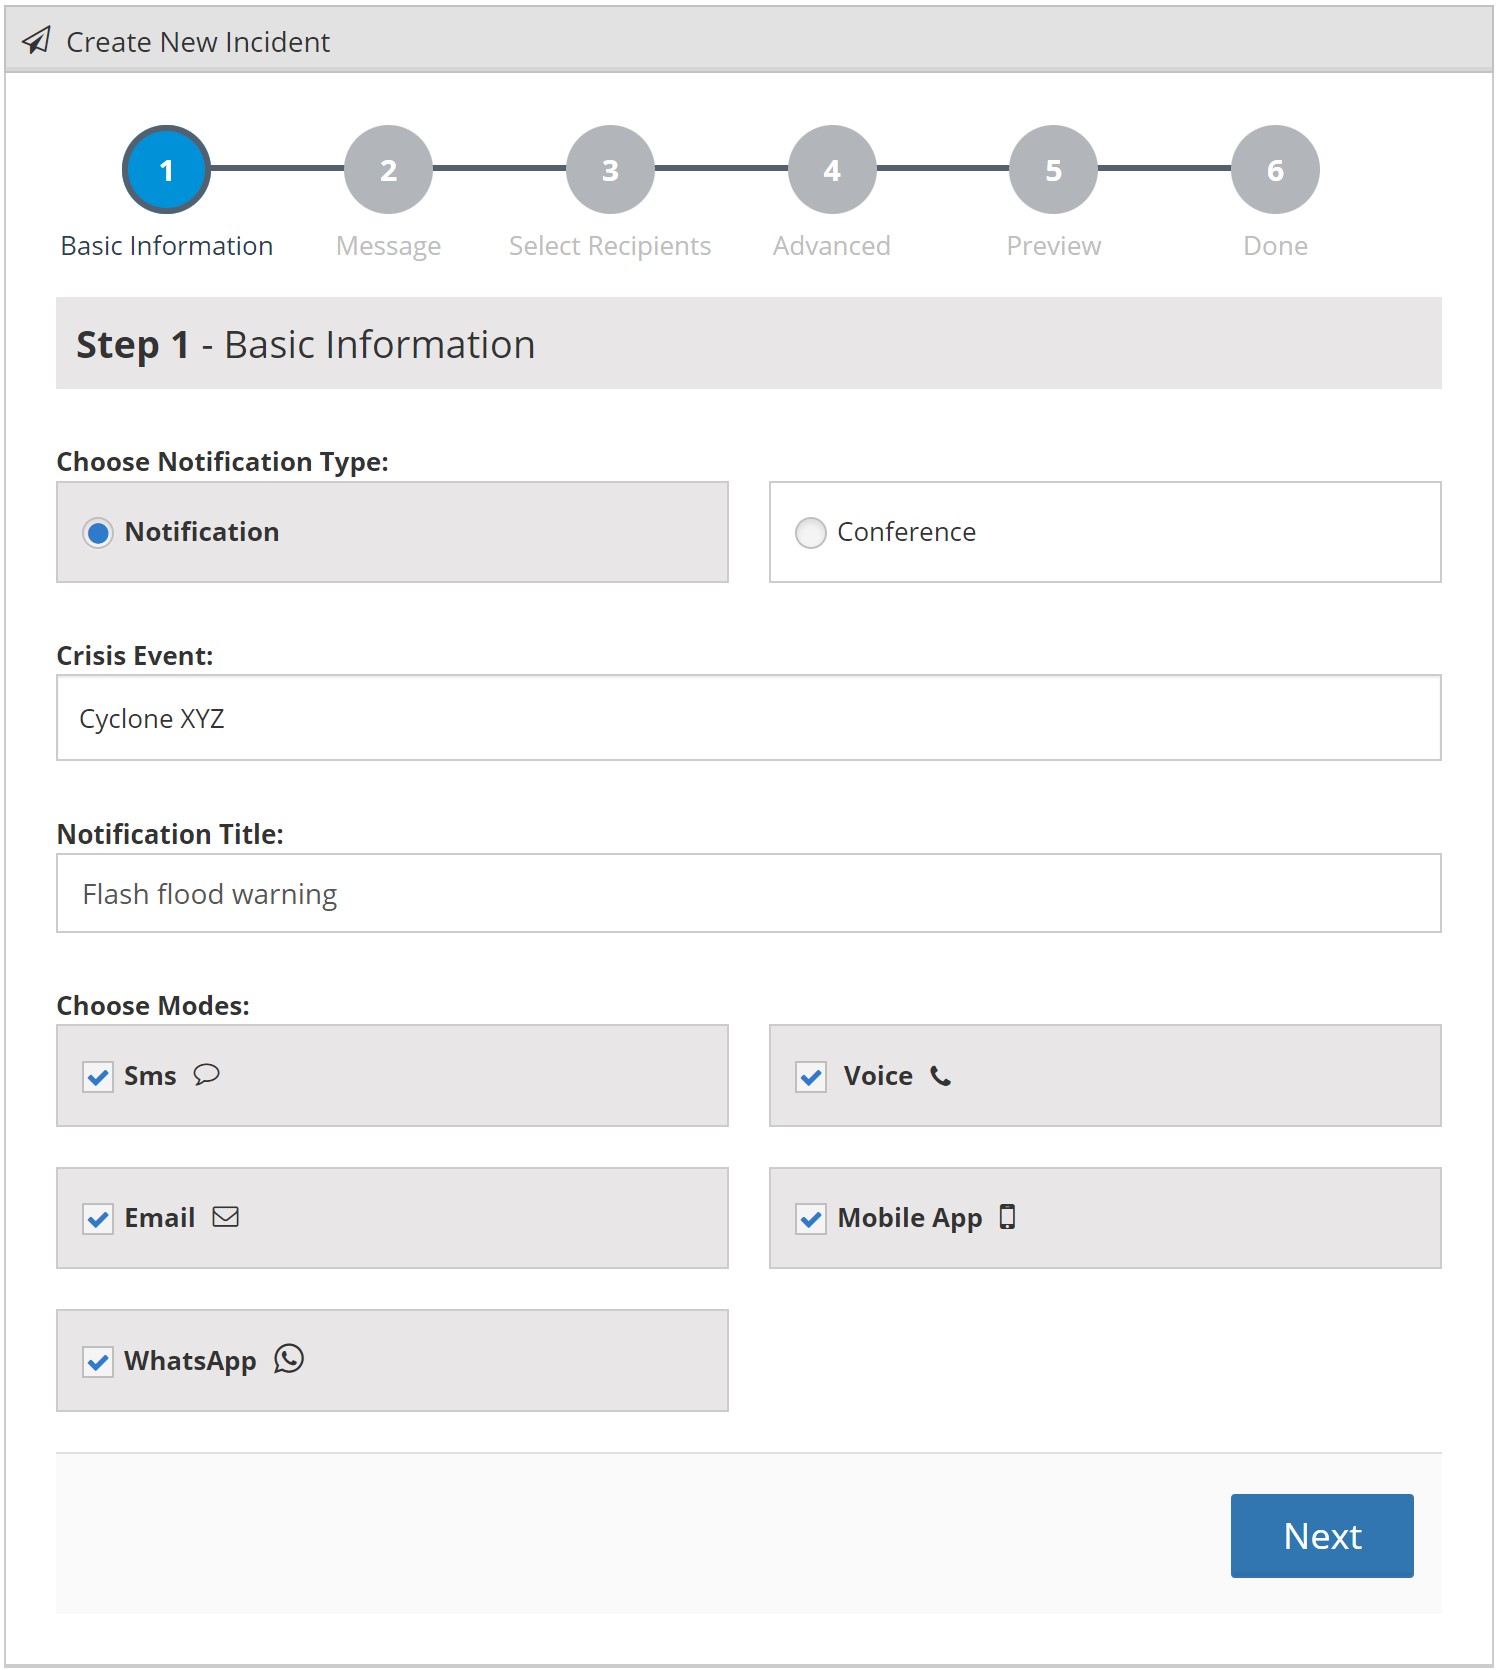The width and height of the screenshot is (1500, 1670).
Task: Select the Notification radio button
Action: click(98, 533)
